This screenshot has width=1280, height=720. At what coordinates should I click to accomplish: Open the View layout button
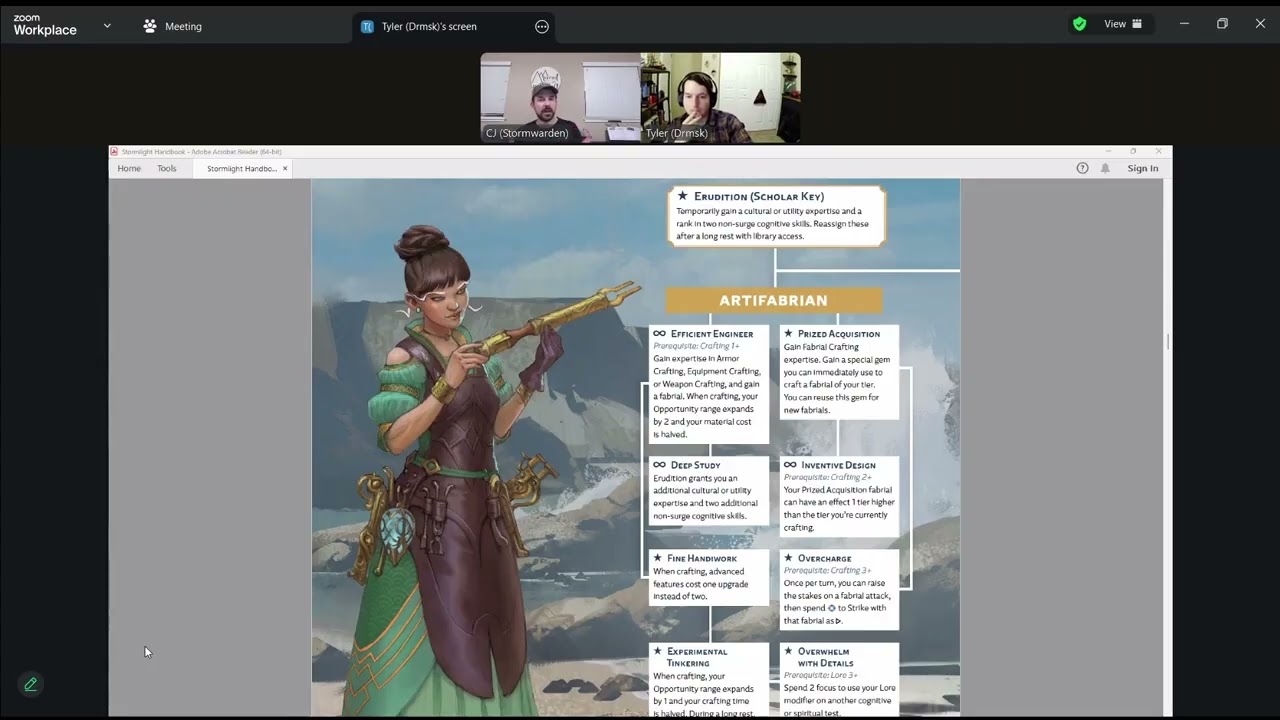pos(1123,24)
